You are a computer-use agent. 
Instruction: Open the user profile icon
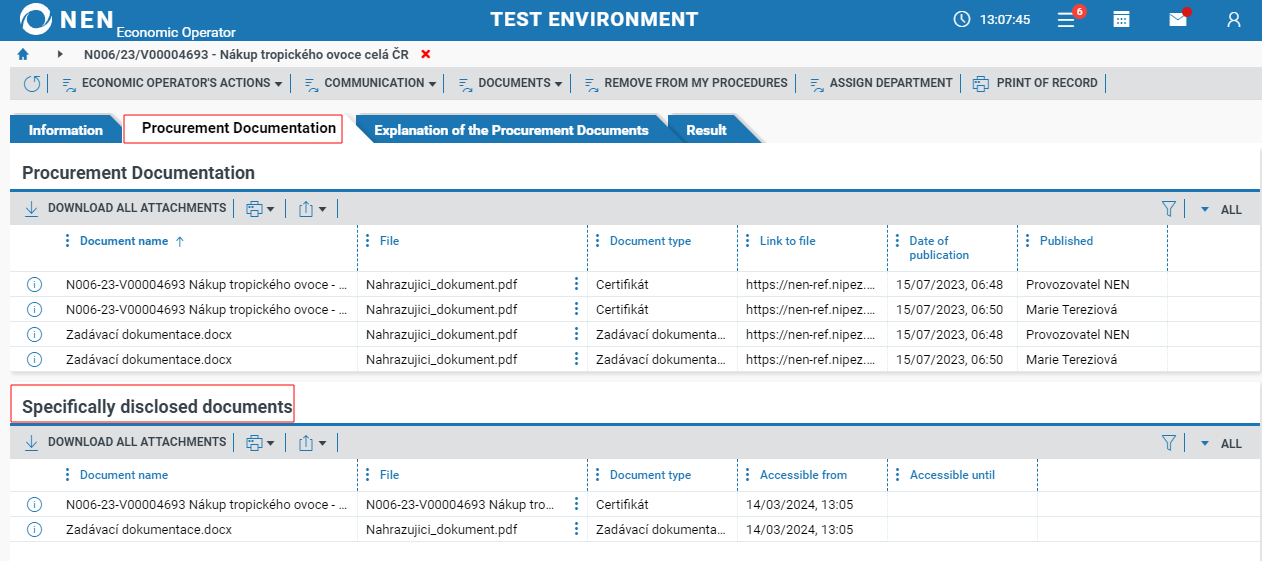(1234, 20)
